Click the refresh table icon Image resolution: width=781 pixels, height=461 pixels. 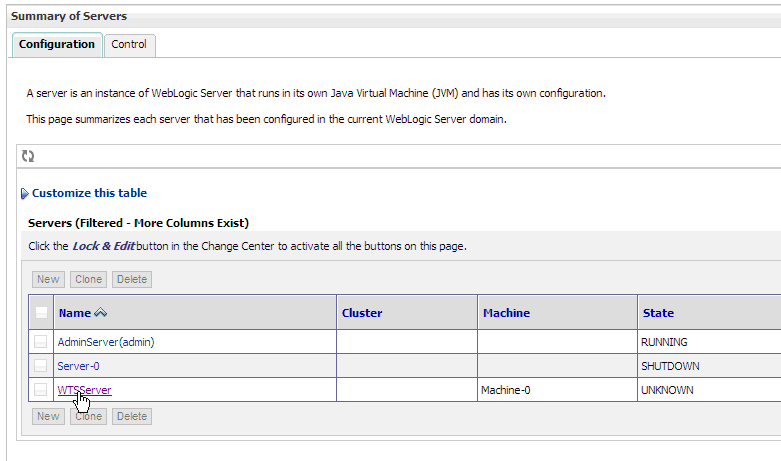tap(28, 156)
